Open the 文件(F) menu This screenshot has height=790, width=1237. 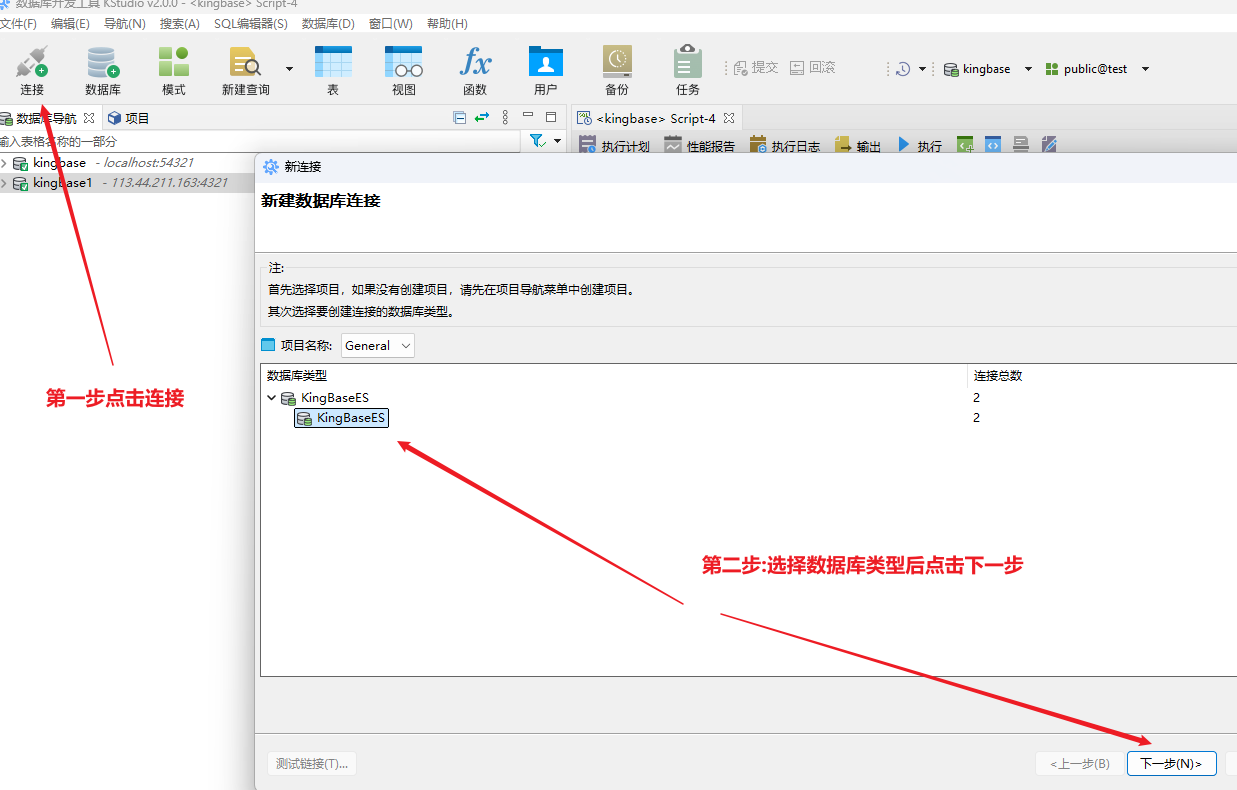[x=18, y=23]
